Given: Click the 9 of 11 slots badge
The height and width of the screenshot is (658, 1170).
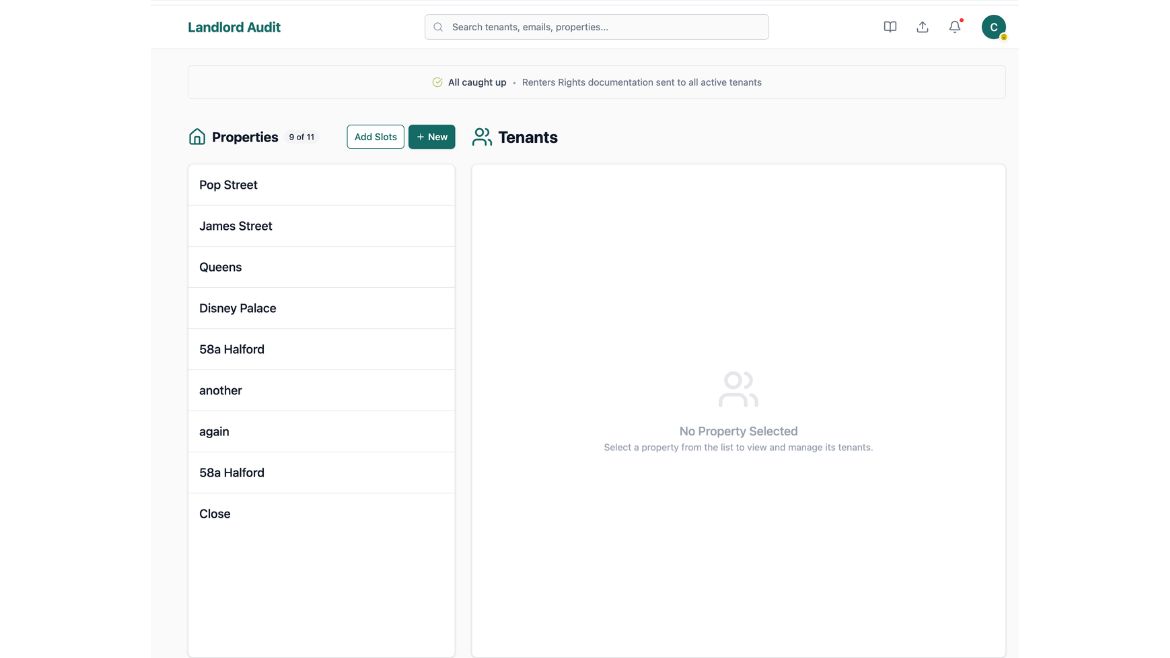Looking at the screenshot, I should pos(301,137).
